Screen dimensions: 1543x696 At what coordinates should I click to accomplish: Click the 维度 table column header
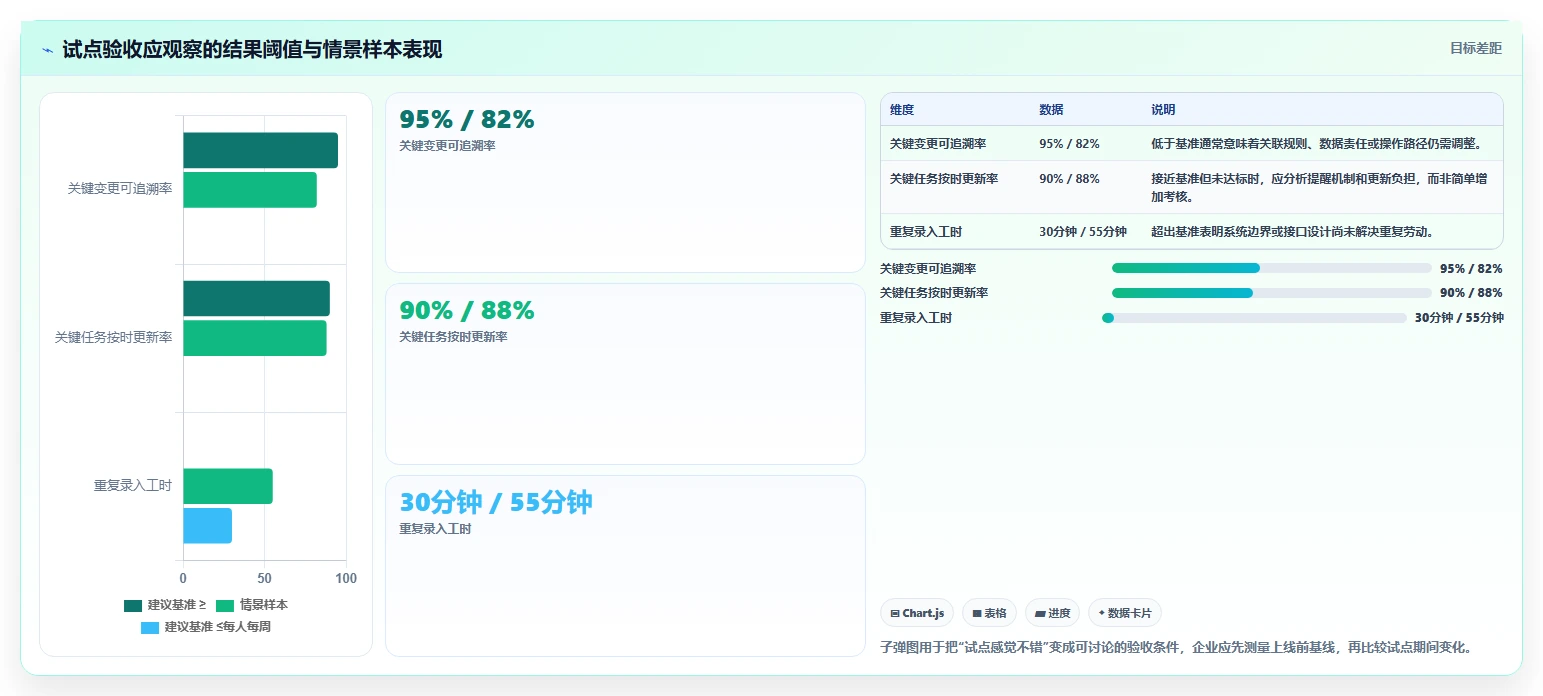tap(902, 110)
